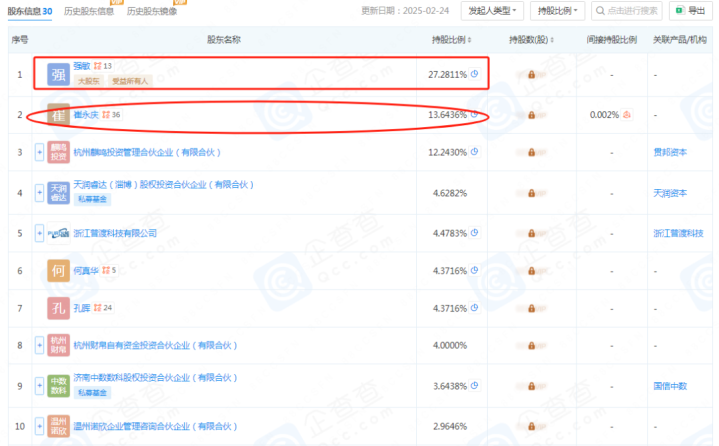The height and width of the screenshot is (446, 719).
Task: Open the 发起人类型 dropdown filter
Action: point(492,11)
